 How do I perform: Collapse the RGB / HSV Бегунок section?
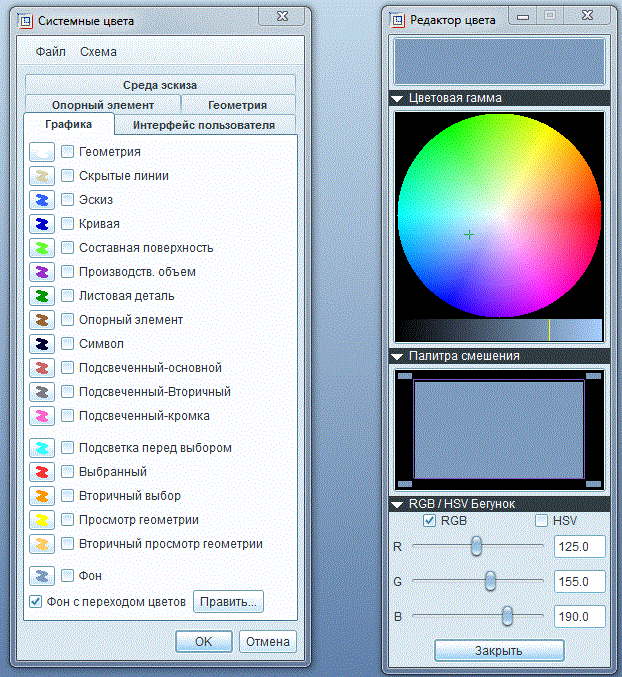point(398,504)
